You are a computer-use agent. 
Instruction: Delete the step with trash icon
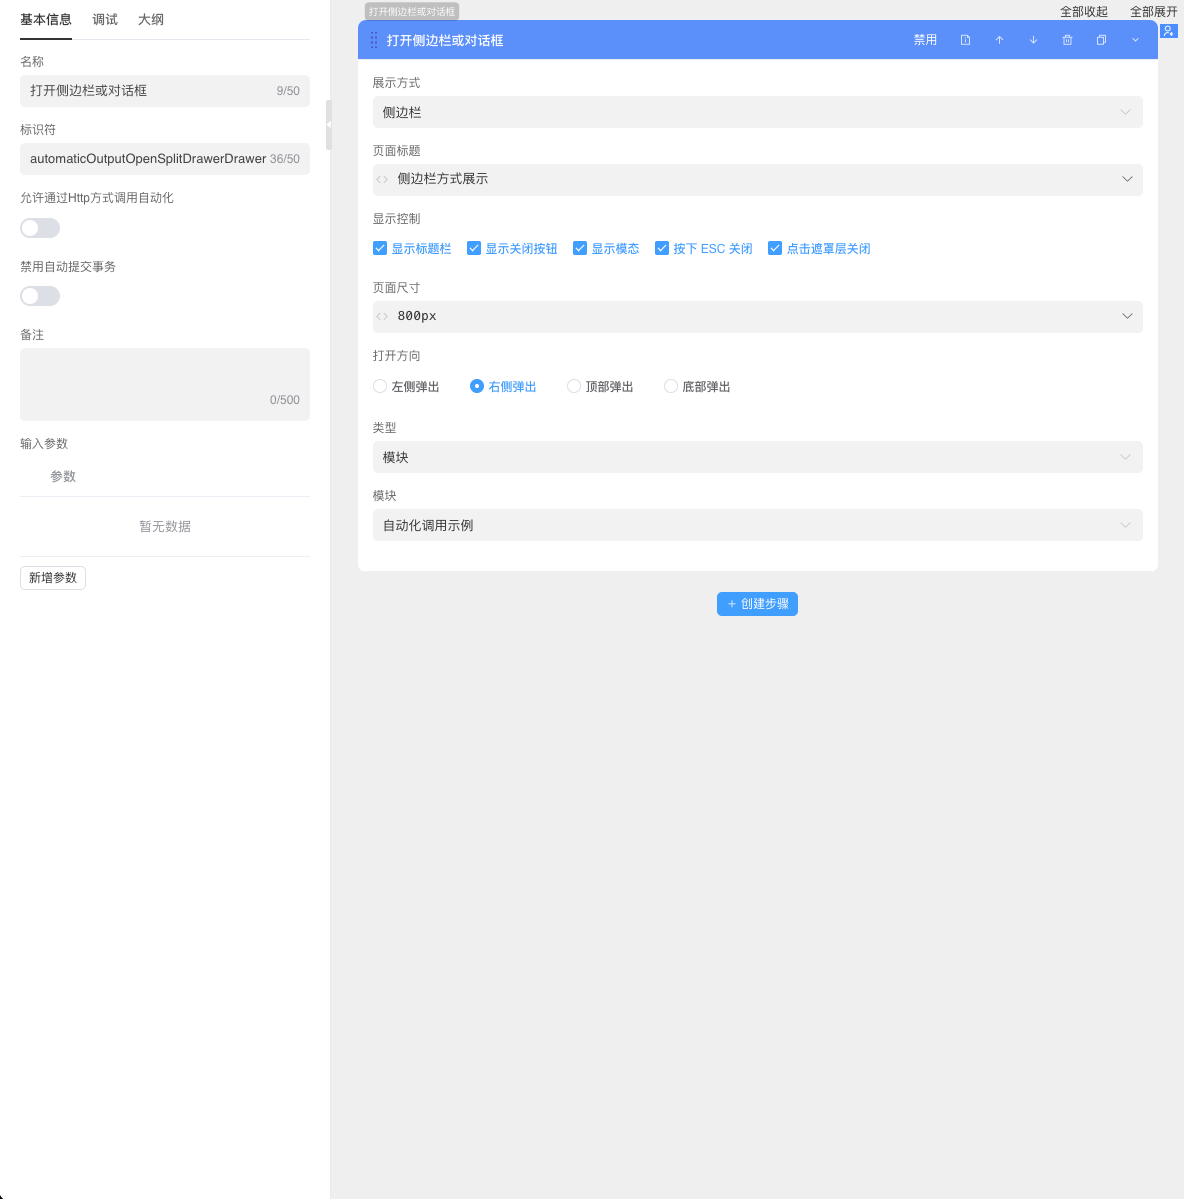[1067, 40]
